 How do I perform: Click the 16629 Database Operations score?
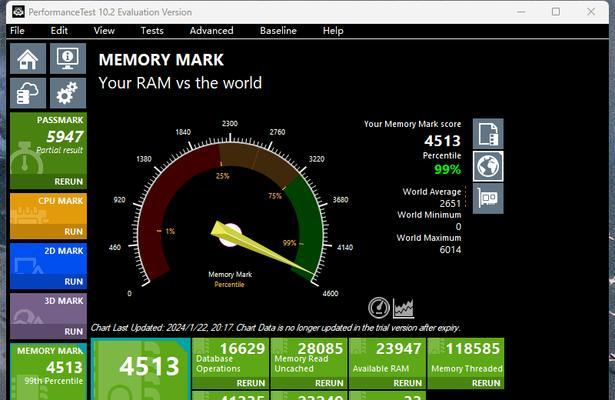(x=242, y=348)
